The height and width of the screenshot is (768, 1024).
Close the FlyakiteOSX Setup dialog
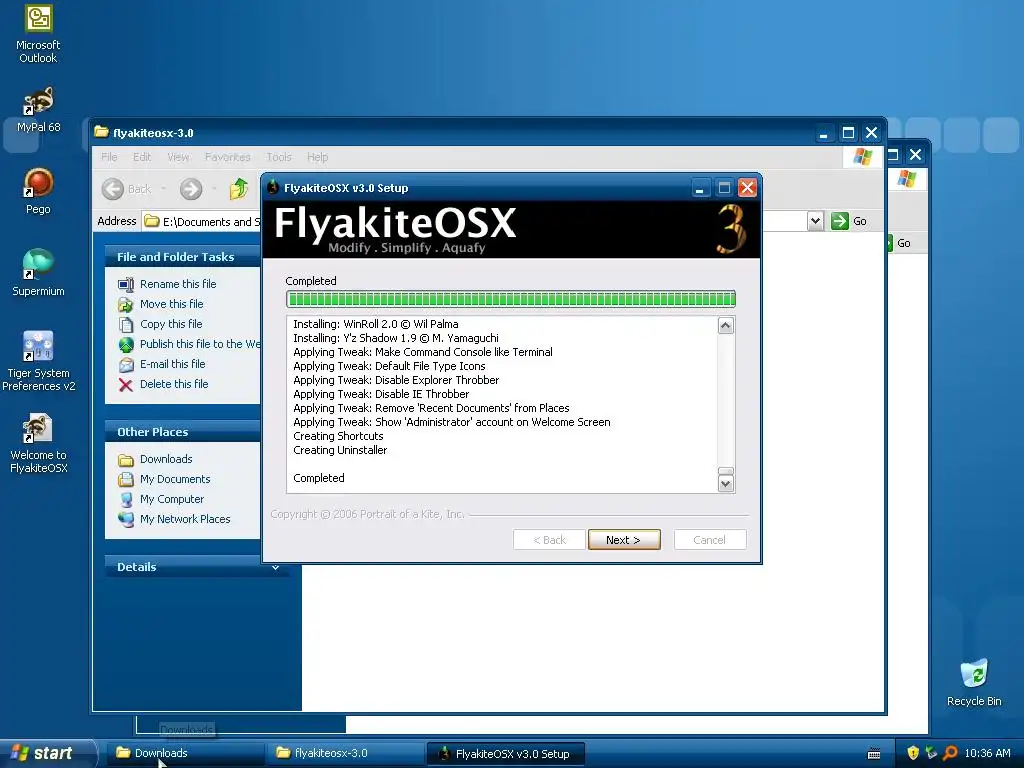747,189
